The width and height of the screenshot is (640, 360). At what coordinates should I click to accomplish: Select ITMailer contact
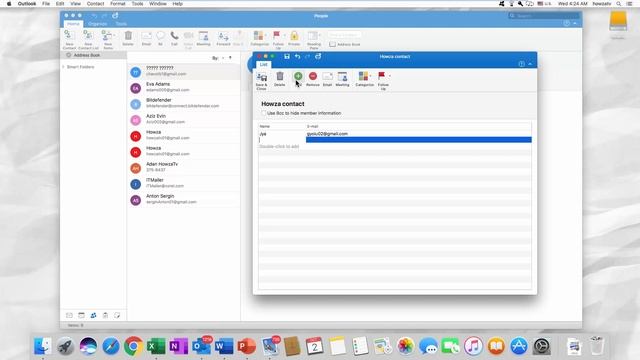coord(184,183)
